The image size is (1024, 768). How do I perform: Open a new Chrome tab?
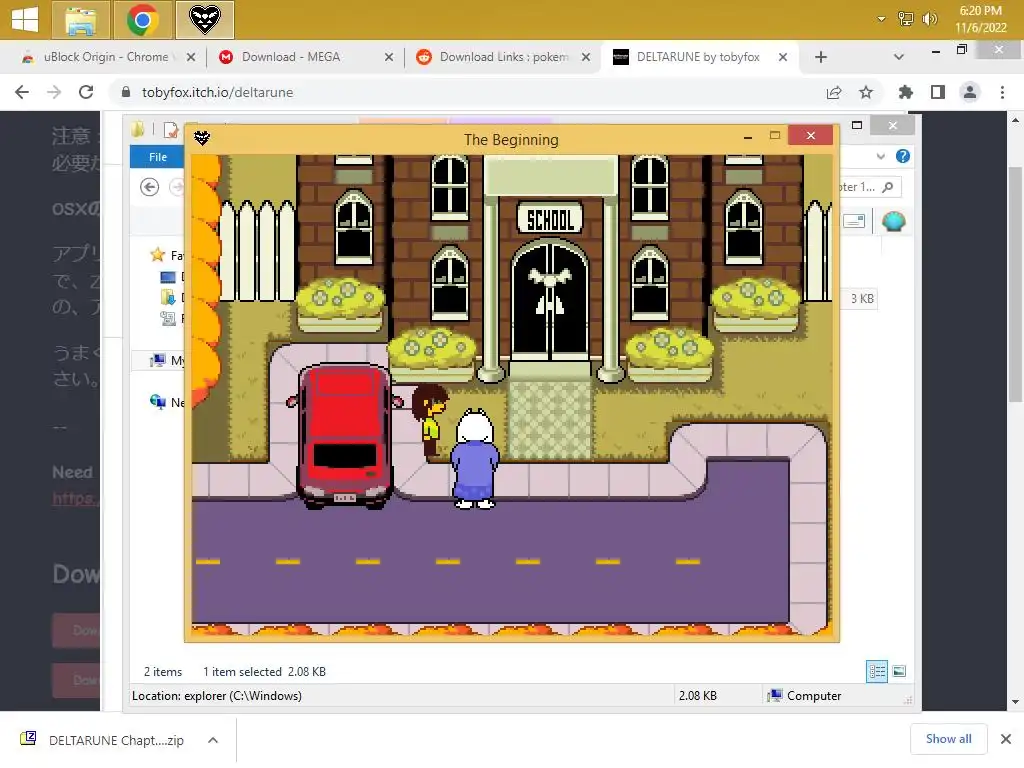pyautogui.click(x=821, y=57)
